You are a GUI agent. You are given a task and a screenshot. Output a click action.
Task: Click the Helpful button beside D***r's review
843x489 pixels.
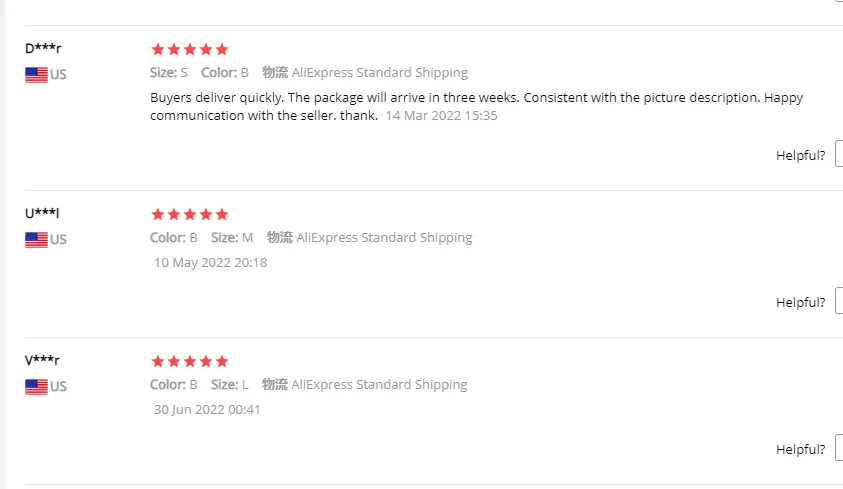pyautogui.click(x=839, y=154)
